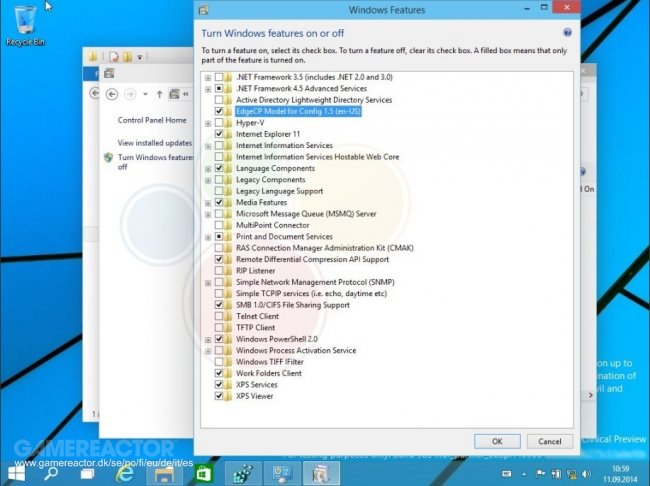Open Search from the taskbar

(x=51, y=472)
